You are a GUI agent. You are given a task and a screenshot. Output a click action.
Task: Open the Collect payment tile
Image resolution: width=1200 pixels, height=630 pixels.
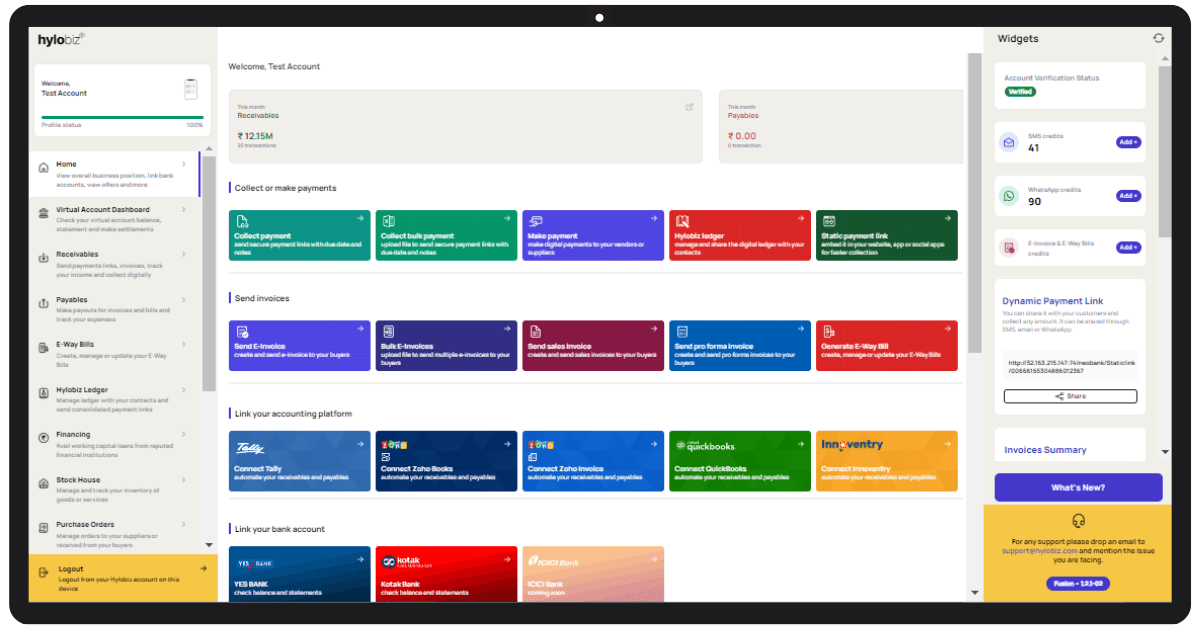pos(299,236)
